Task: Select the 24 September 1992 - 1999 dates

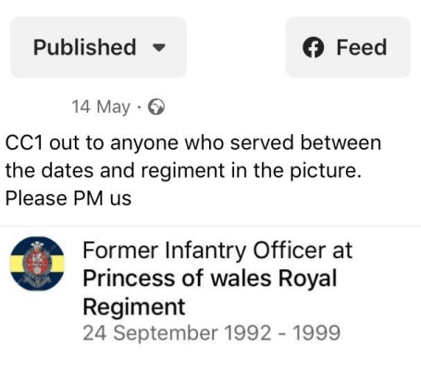Action: 212,333
